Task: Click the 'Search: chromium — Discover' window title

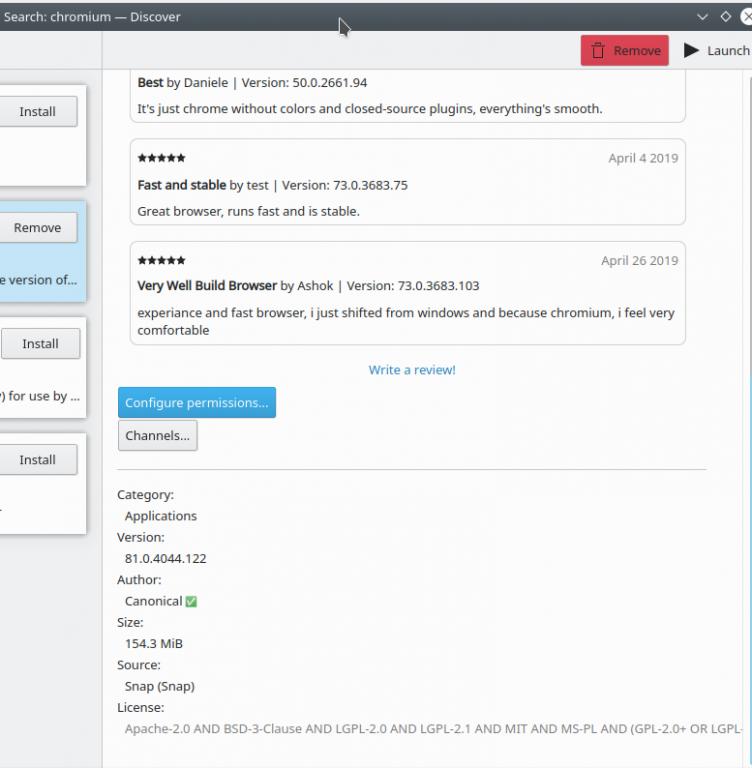Action: (92, 17)
